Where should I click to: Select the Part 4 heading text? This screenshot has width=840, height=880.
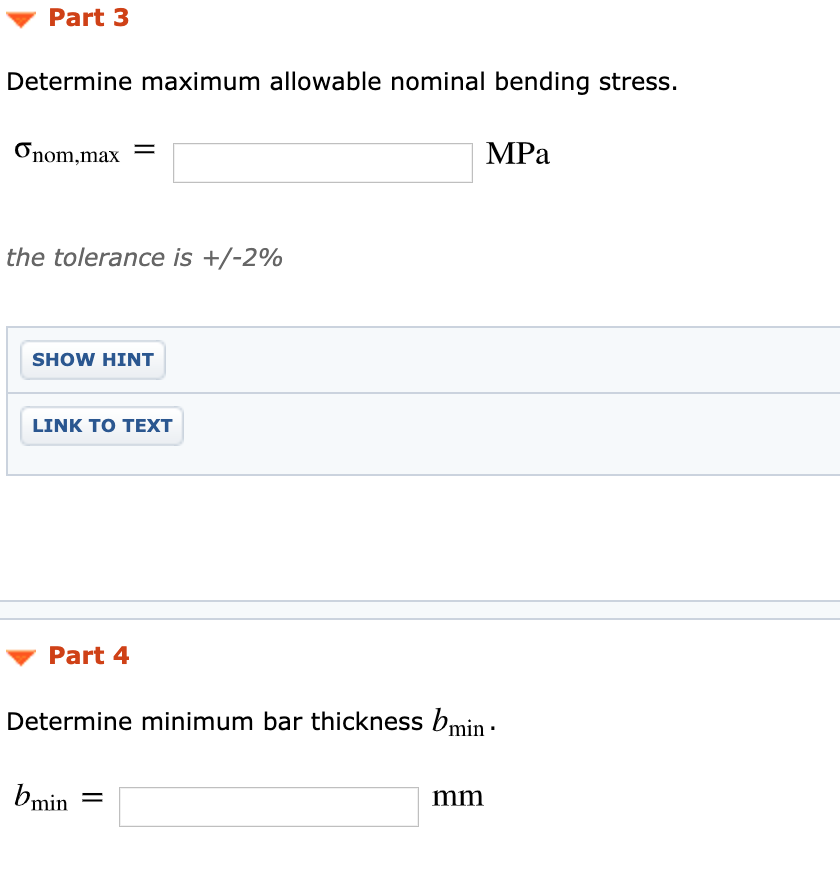coord(89,656)
